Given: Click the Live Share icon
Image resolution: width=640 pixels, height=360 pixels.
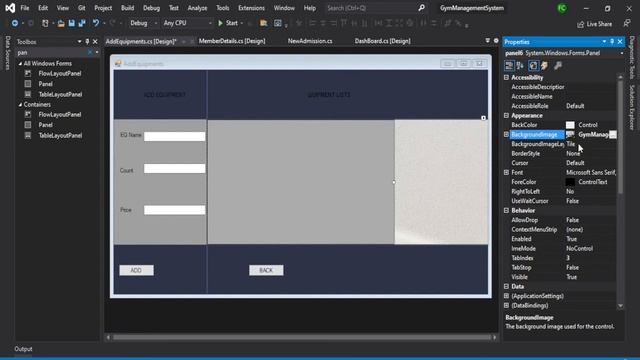Looking at the screenshot, I should click(580, 24).
